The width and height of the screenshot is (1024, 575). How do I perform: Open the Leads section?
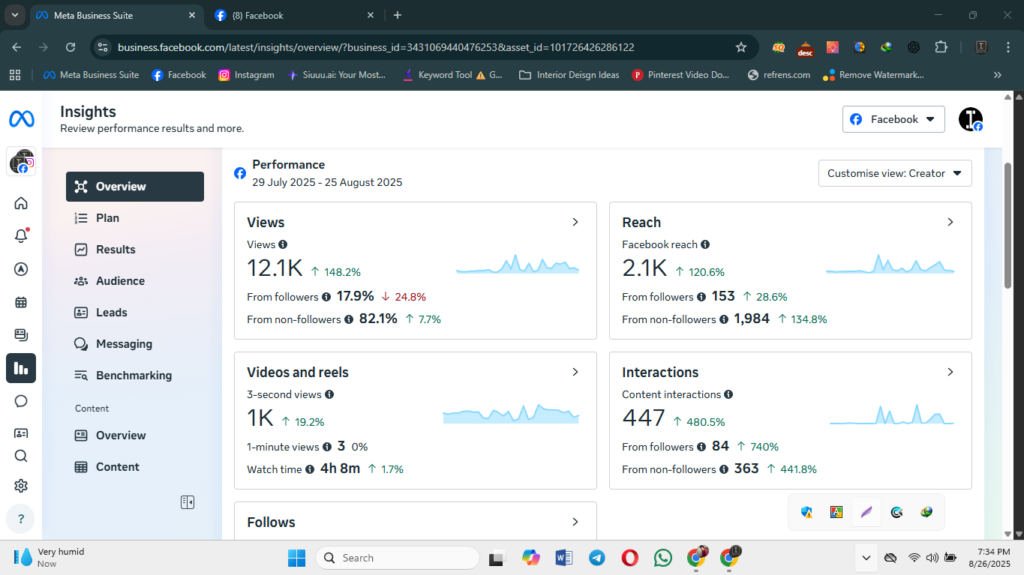click(135, 312)
